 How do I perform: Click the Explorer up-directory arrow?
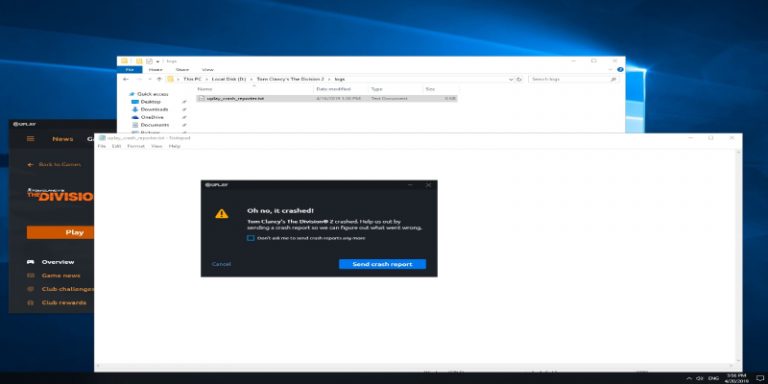159,79
